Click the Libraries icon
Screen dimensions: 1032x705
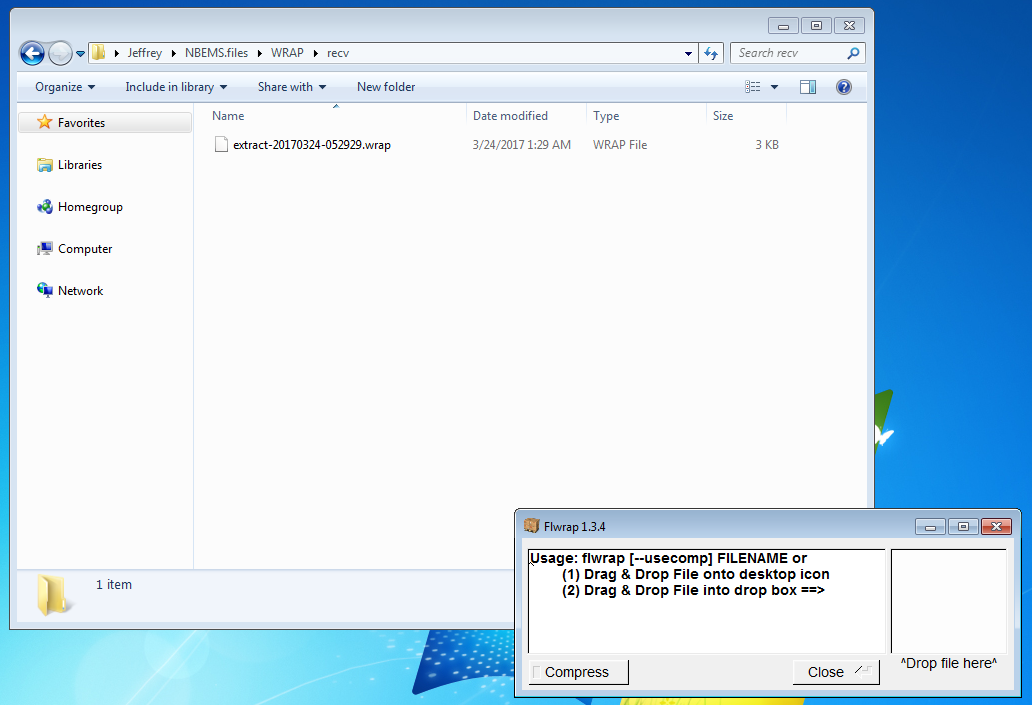(x=45, y=165)
